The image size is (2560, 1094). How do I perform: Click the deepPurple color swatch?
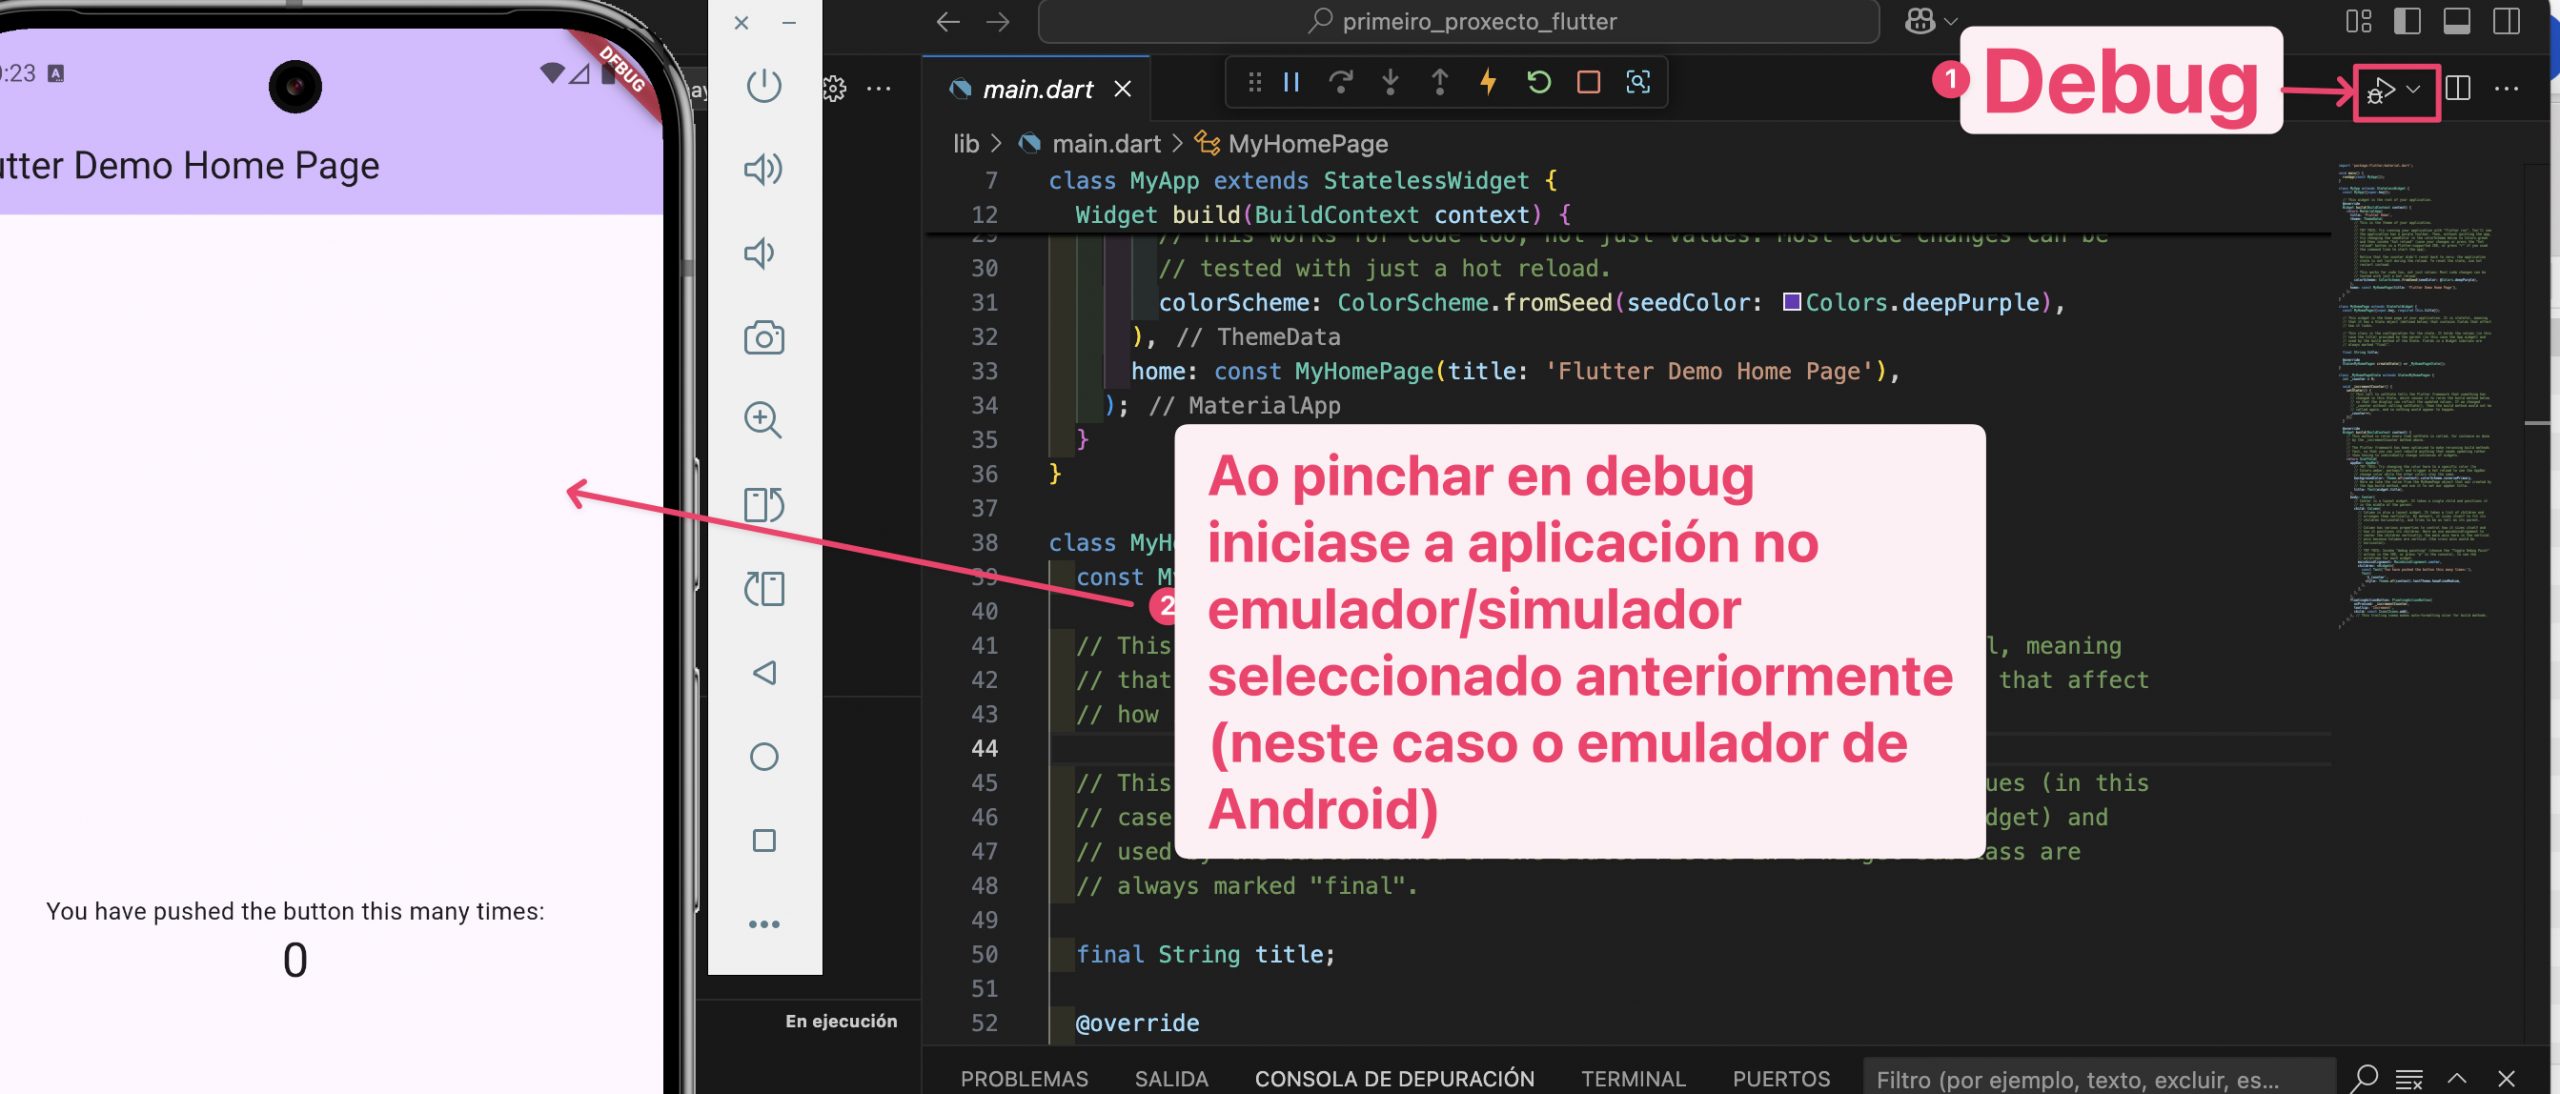[1791, 302]
